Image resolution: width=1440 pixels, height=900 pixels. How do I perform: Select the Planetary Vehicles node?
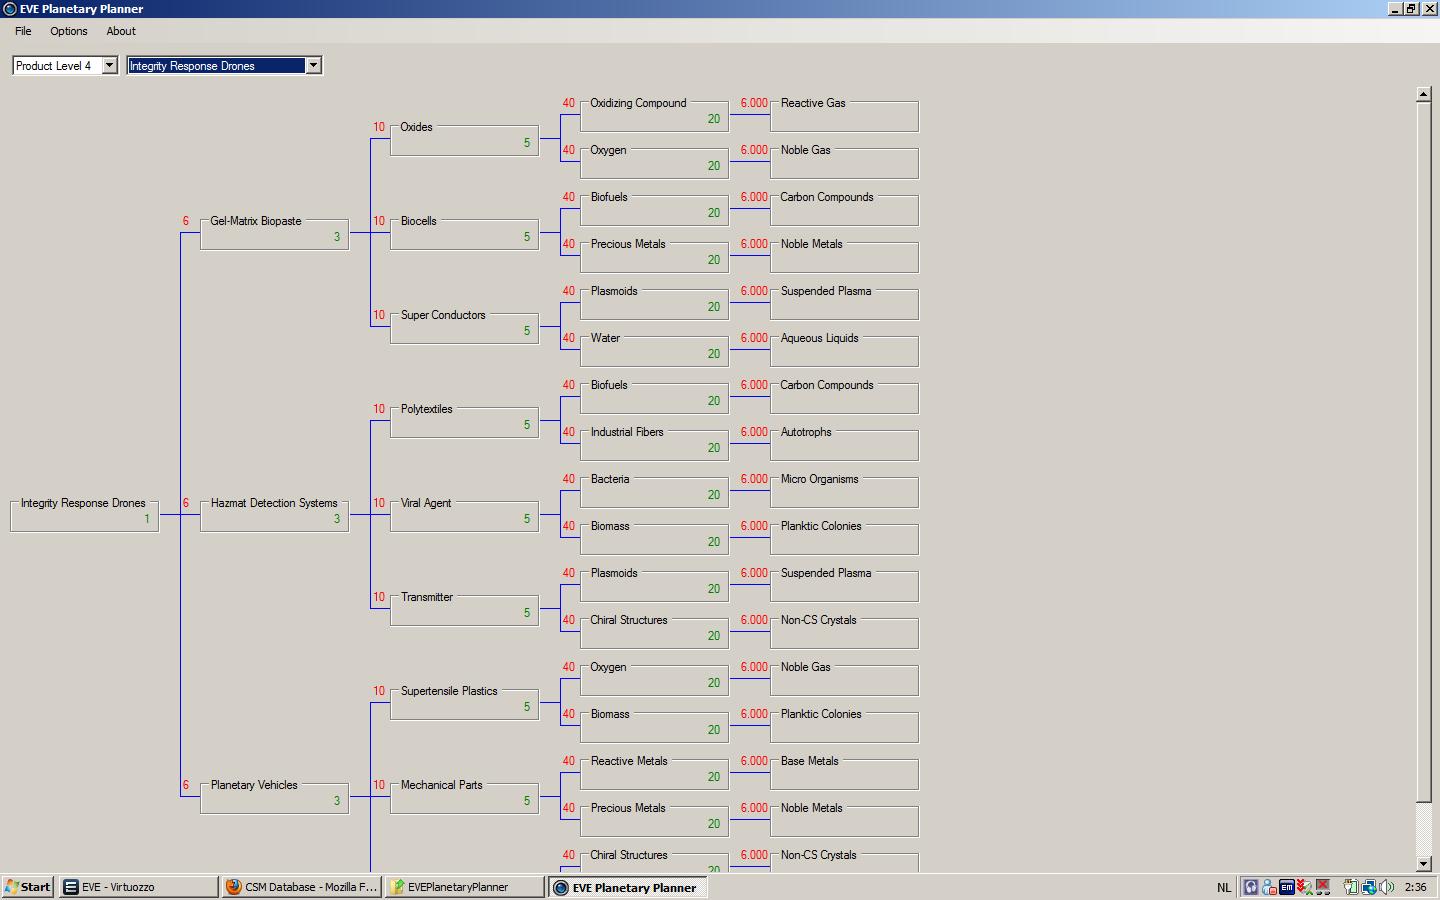[x=274, y=796]
